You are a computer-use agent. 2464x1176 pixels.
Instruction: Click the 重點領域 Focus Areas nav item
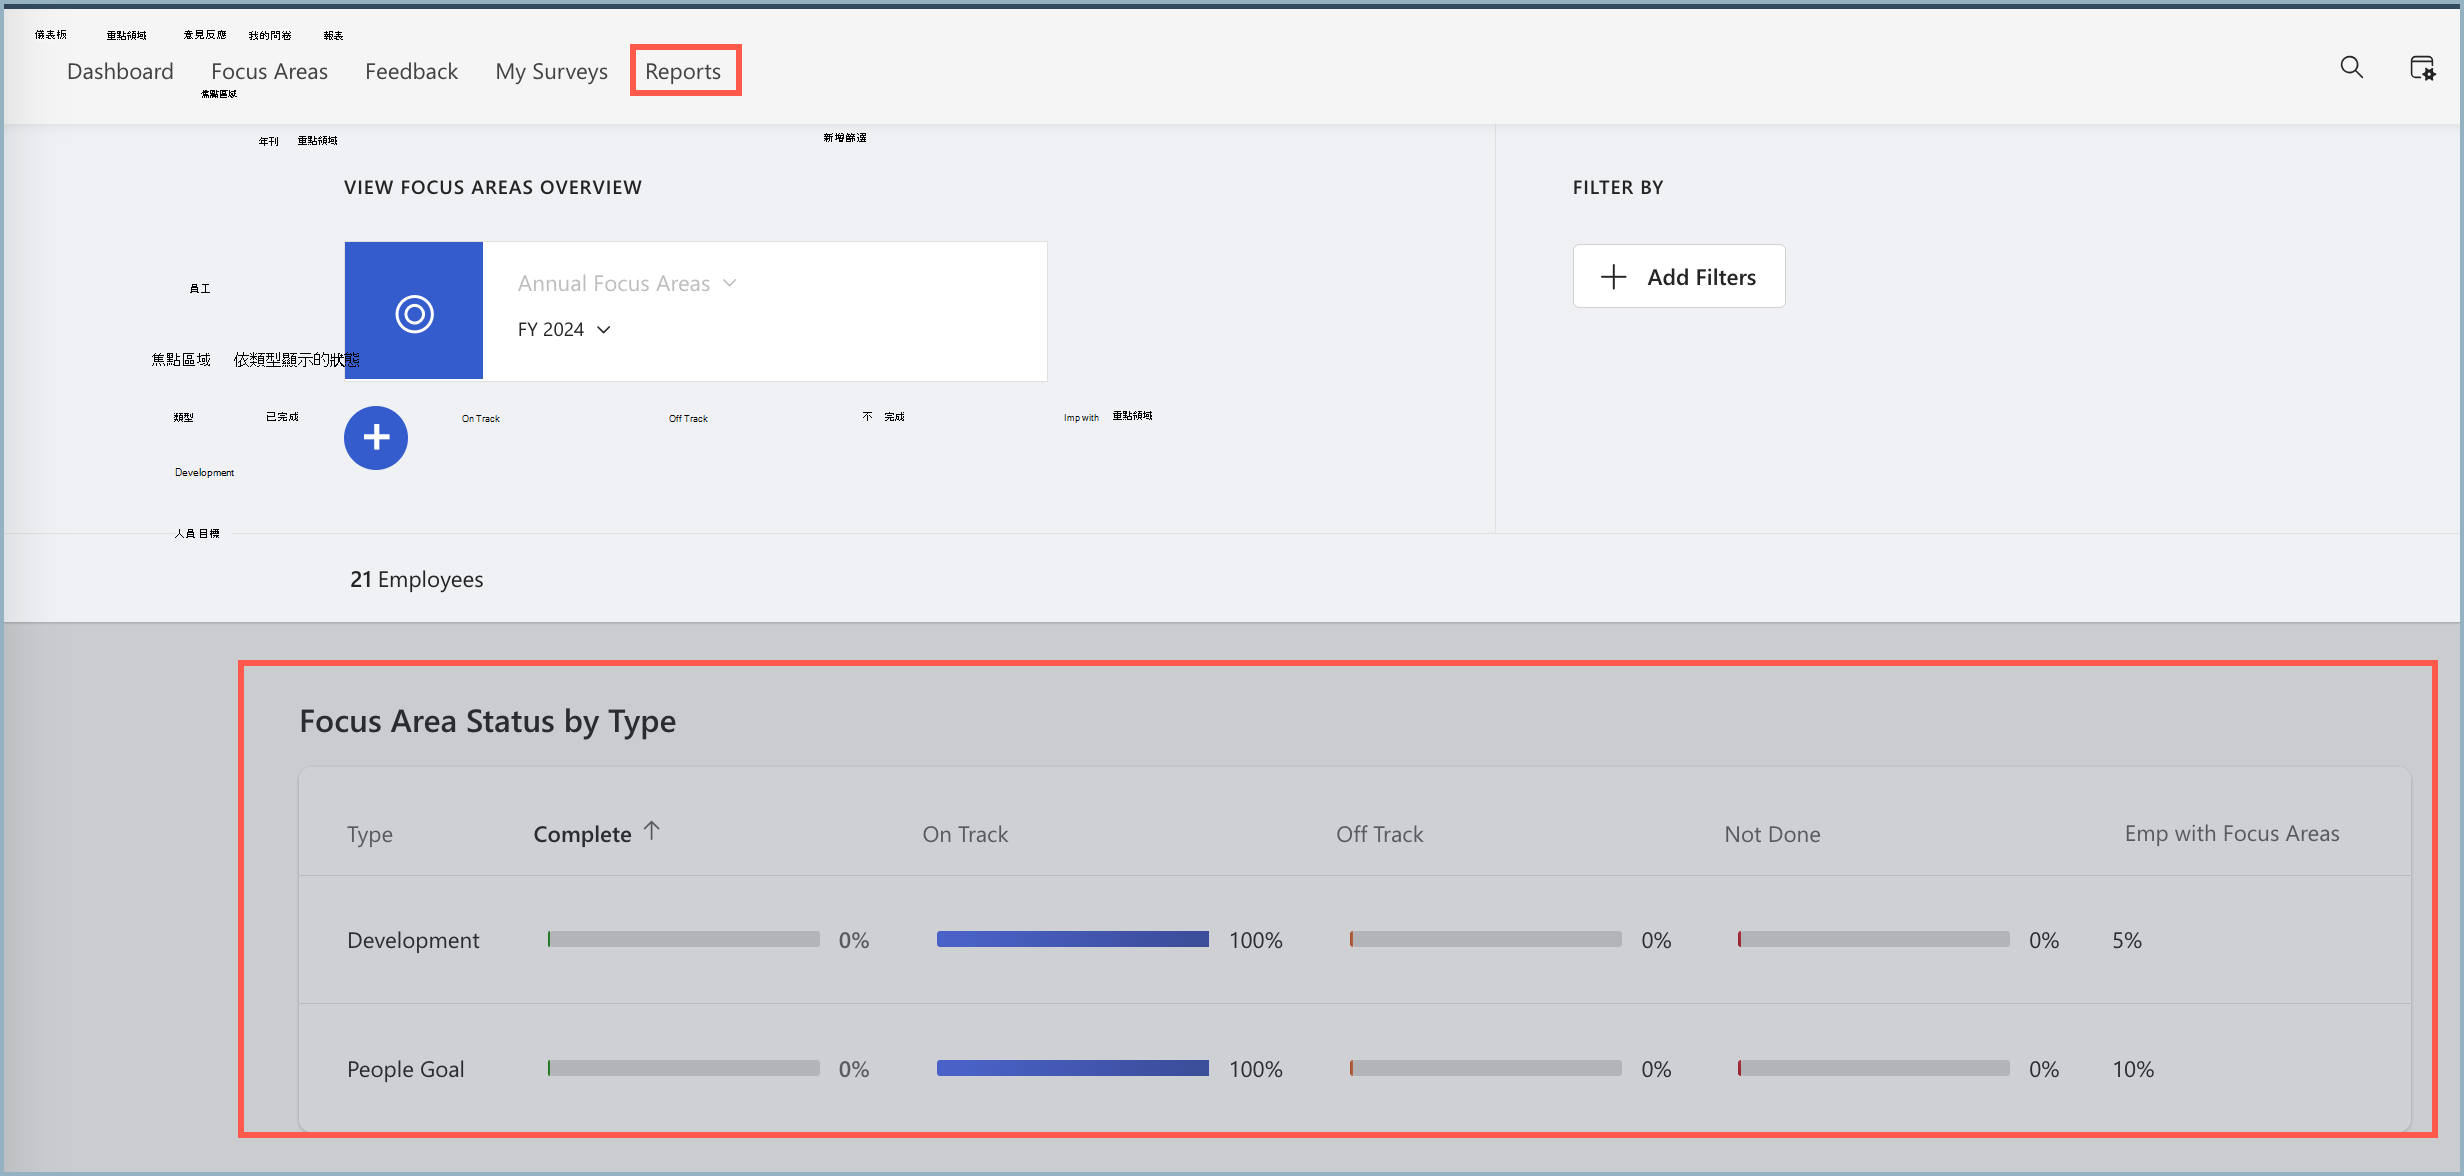(x=270, y=71)
